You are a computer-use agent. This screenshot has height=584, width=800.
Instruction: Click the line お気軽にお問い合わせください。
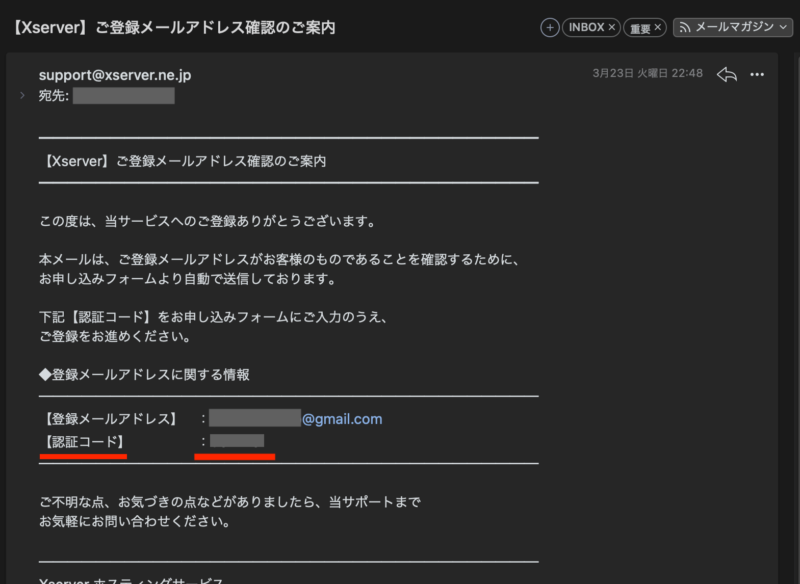(x=135, y=521)
